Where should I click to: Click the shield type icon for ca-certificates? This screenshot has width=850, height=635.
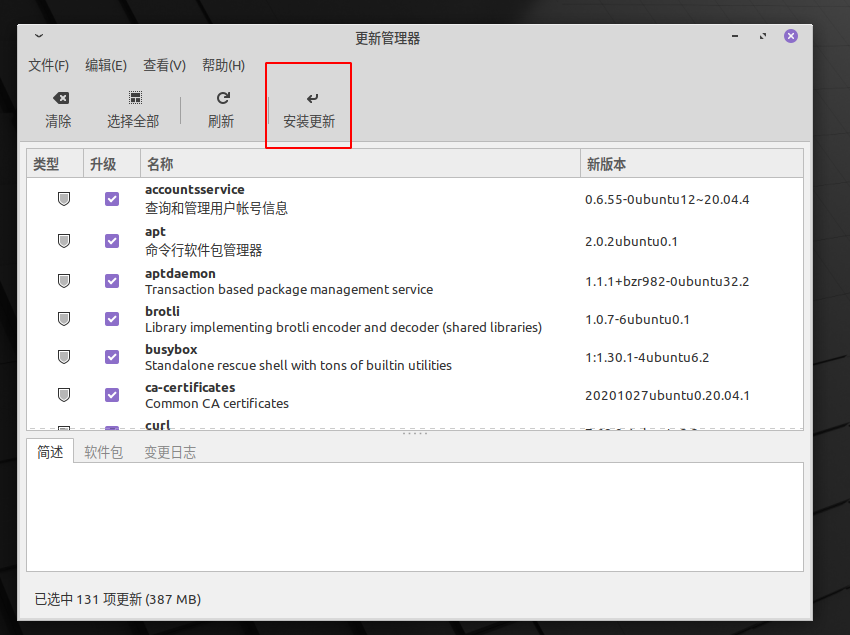click(64, 395)
